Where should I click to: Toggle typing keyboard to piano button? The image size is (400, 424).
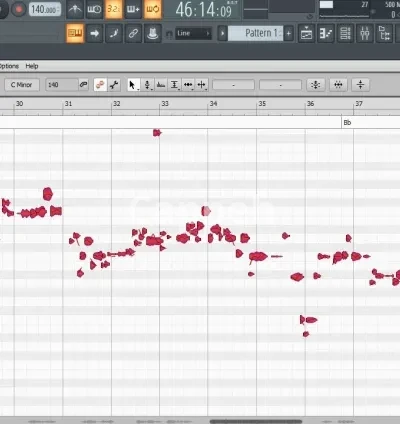[75, 33]
